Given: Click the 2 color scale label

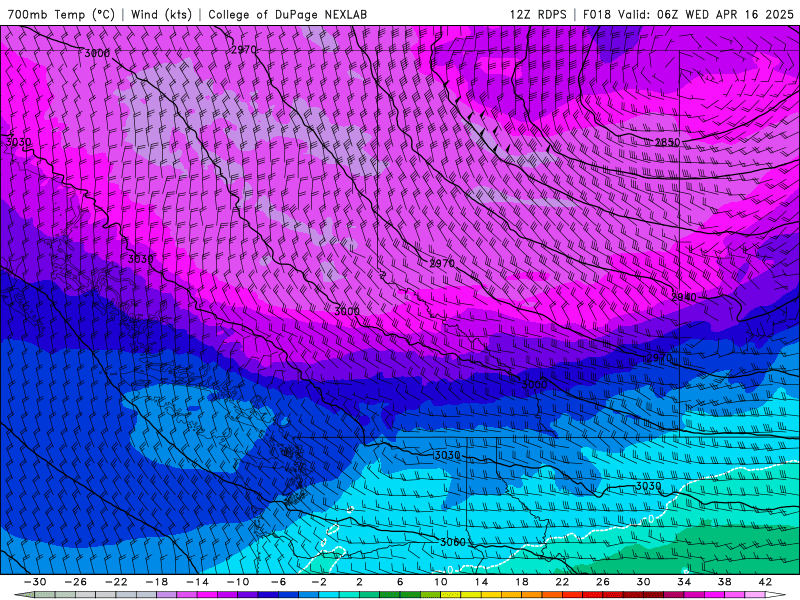Looking at the screenshot, I should point(359,582).
